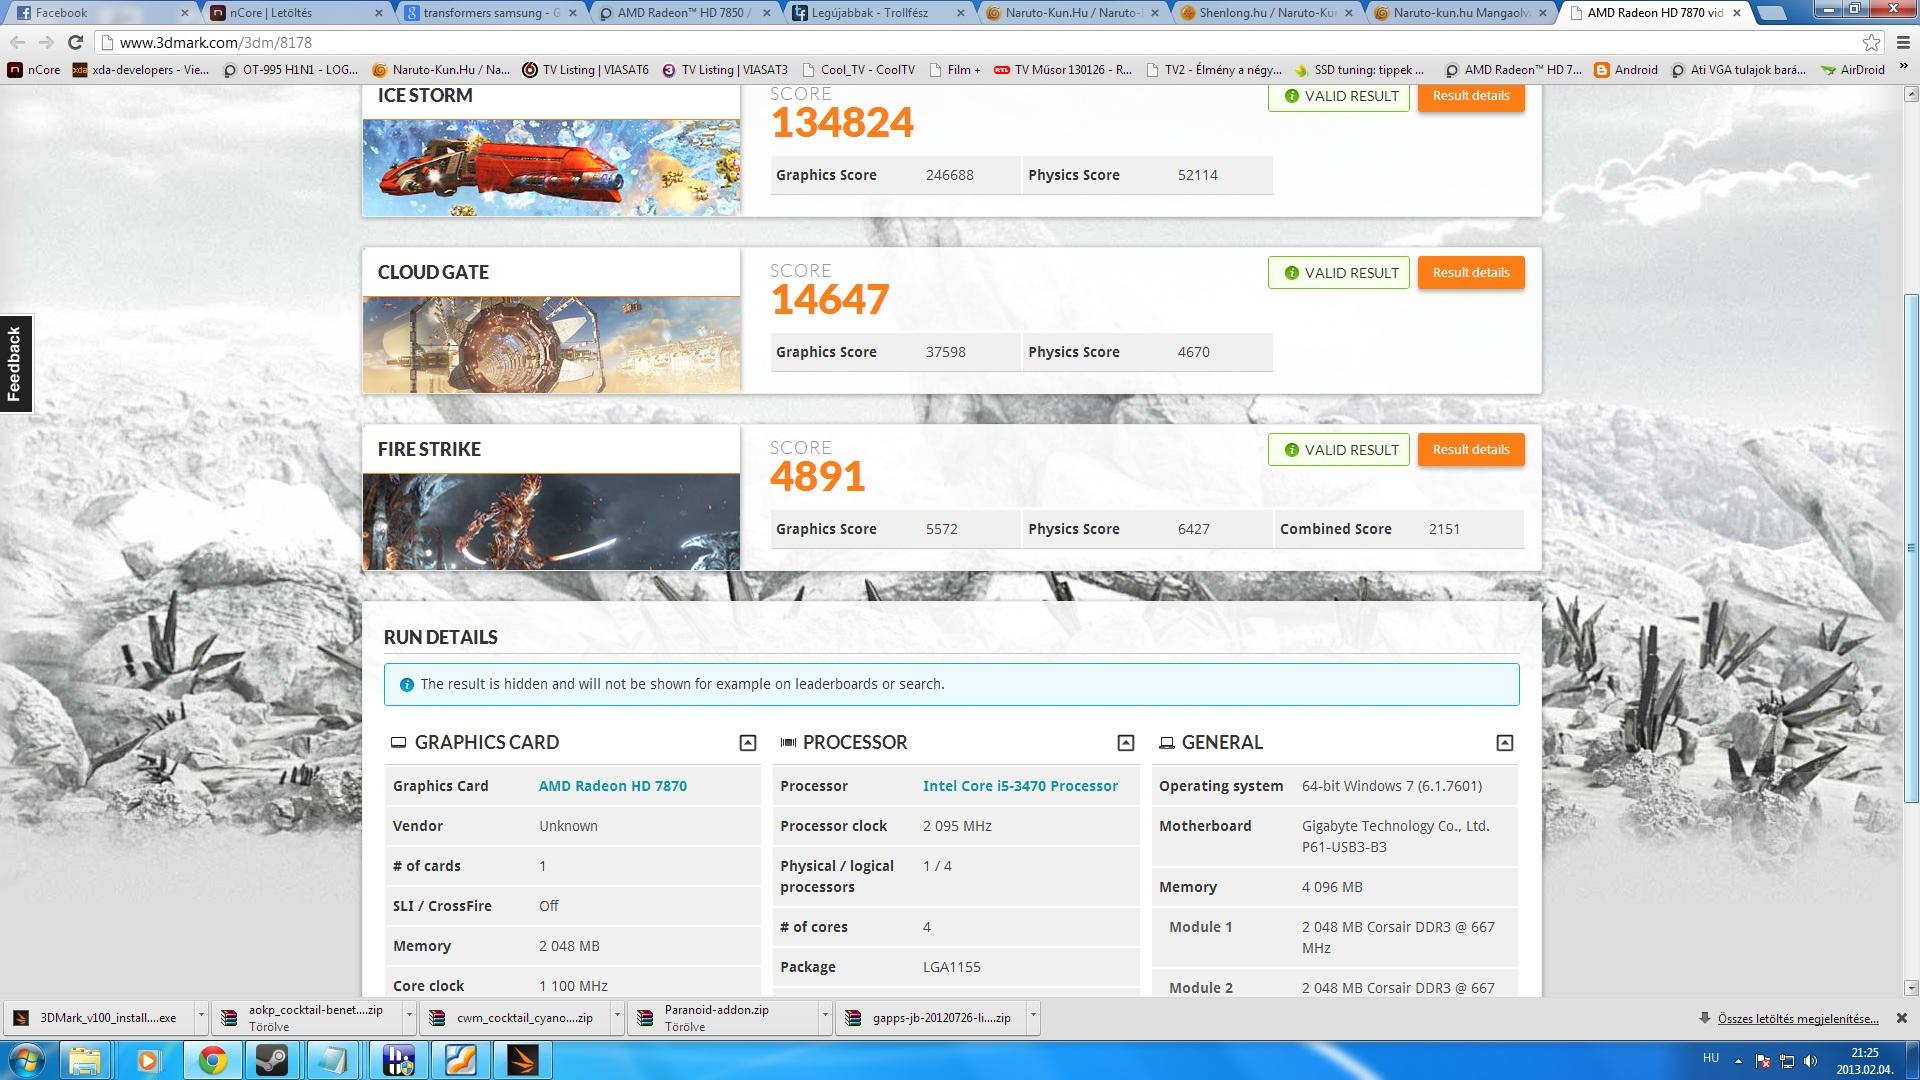Close the active AMD Radeon tab
Viewport: 1920px width, 1080px height.
pyautogui.click(x=1737, y=13)
